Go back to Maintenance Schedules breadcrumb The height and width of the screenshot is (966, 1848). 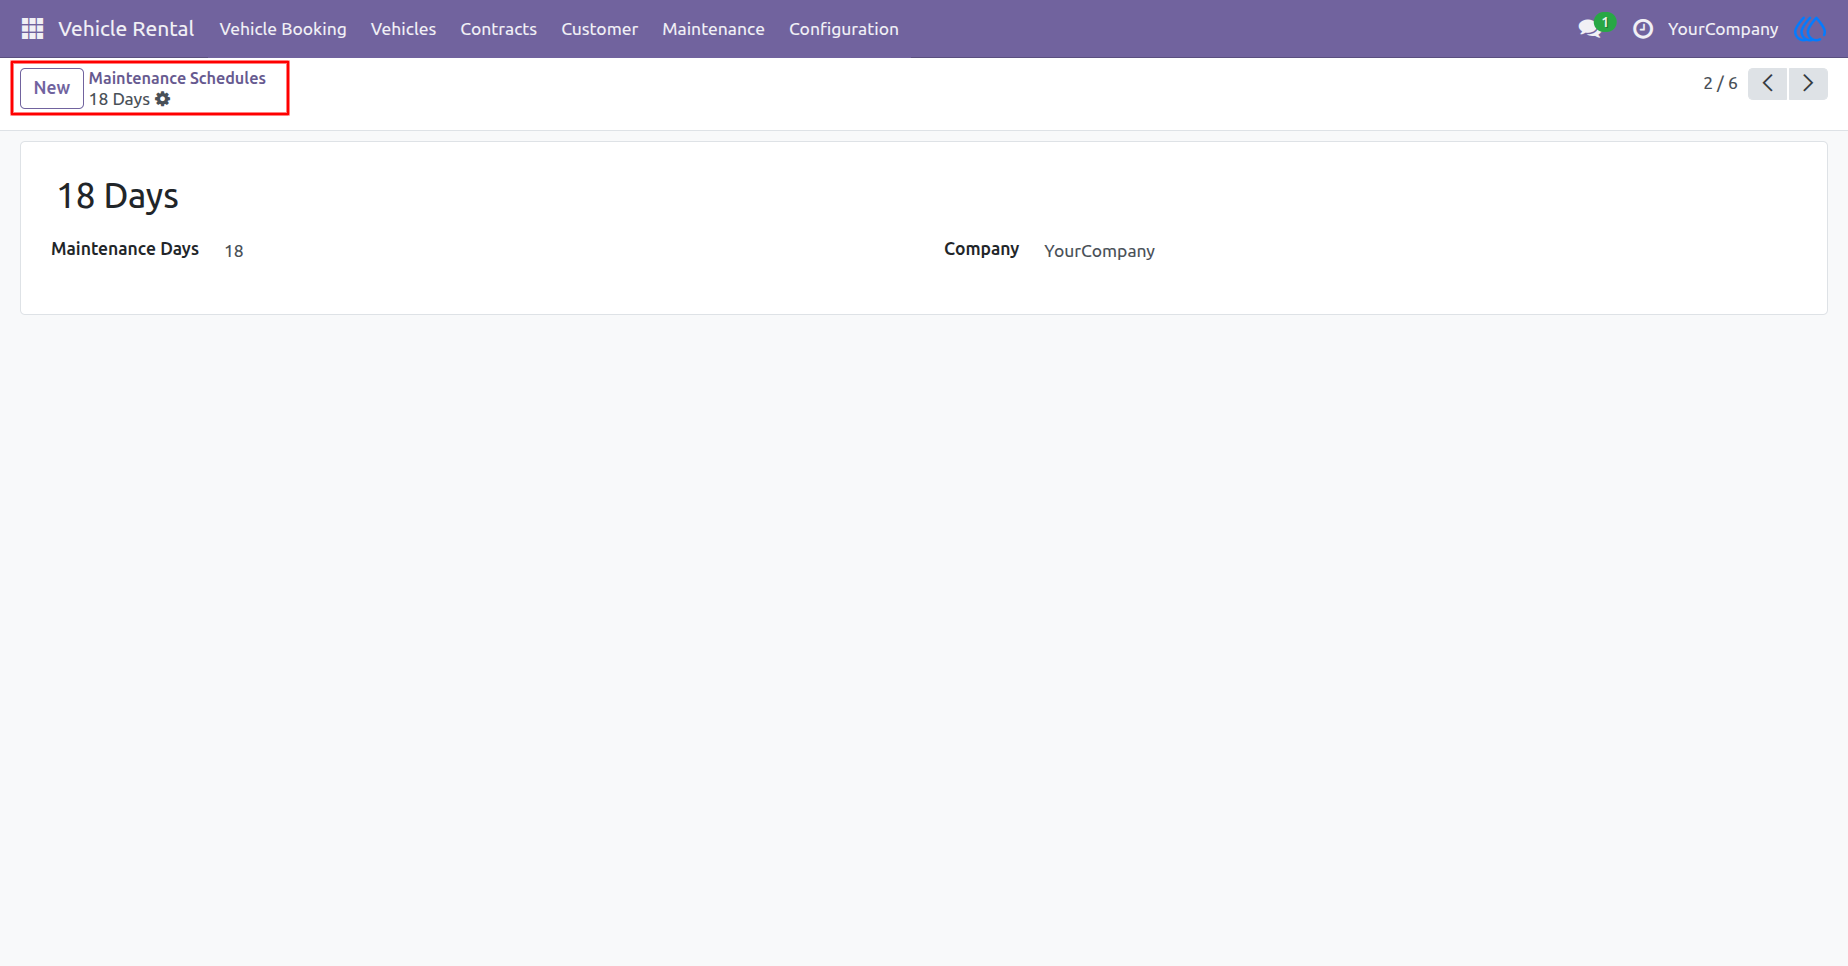coord(177,78)
